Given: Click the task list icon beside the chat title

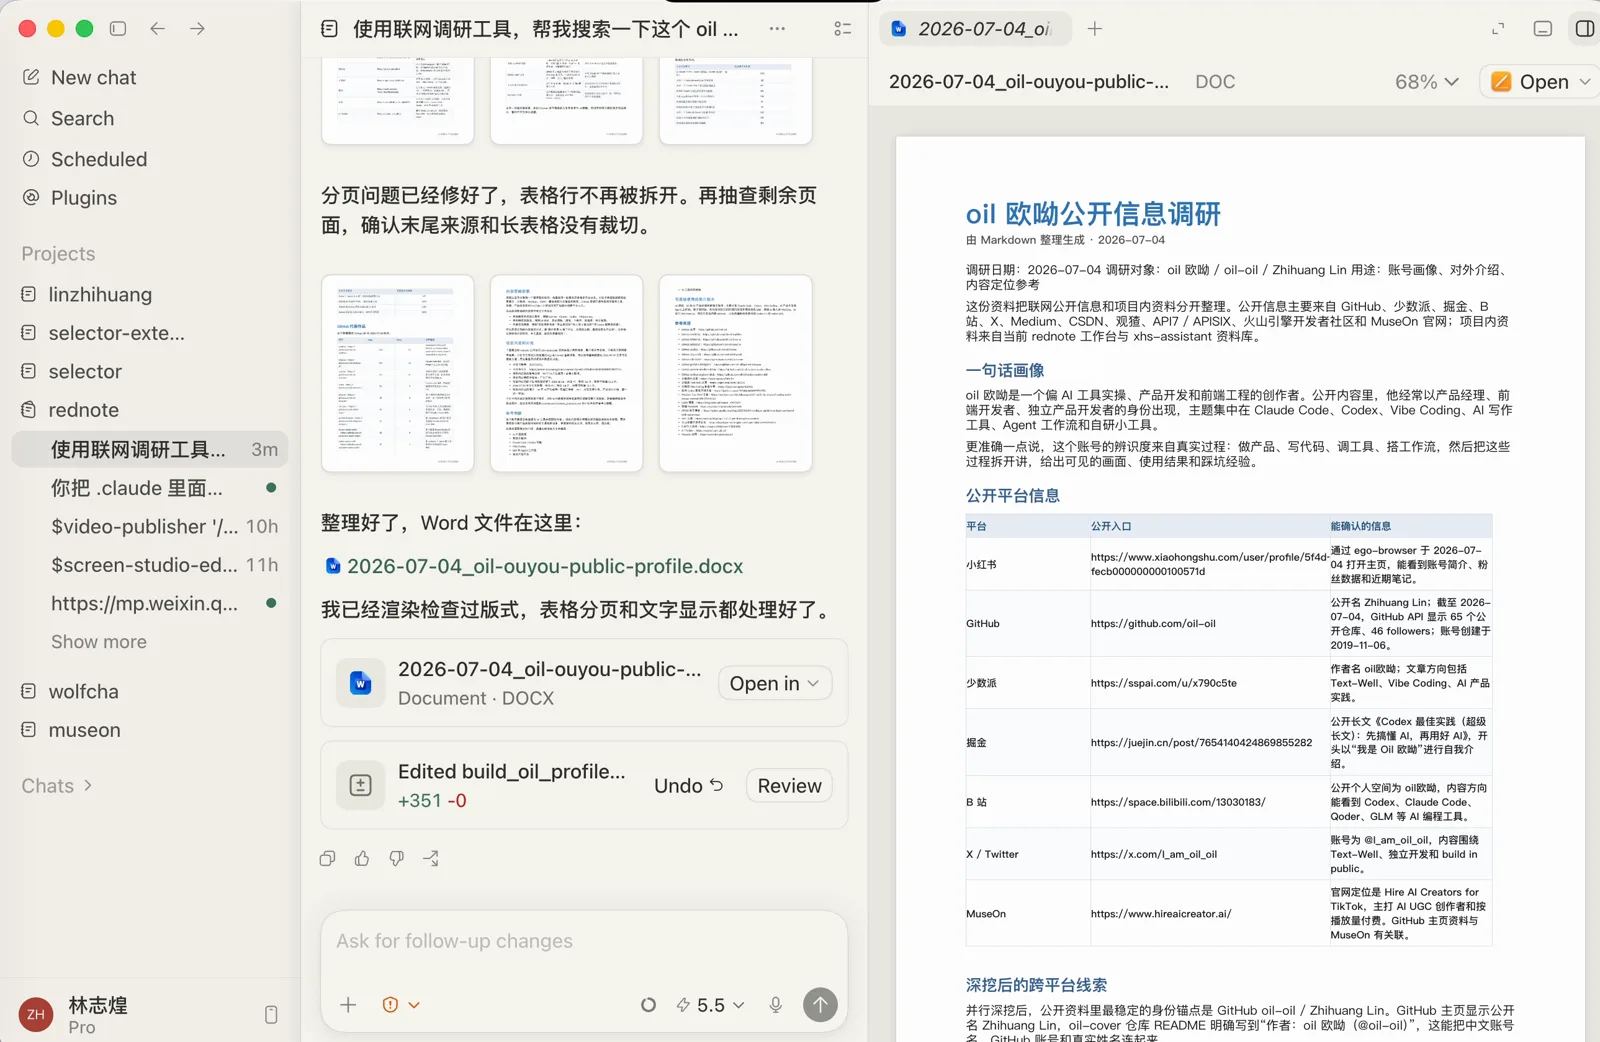Looking at the screenshot, I should [x=843, y=29].
